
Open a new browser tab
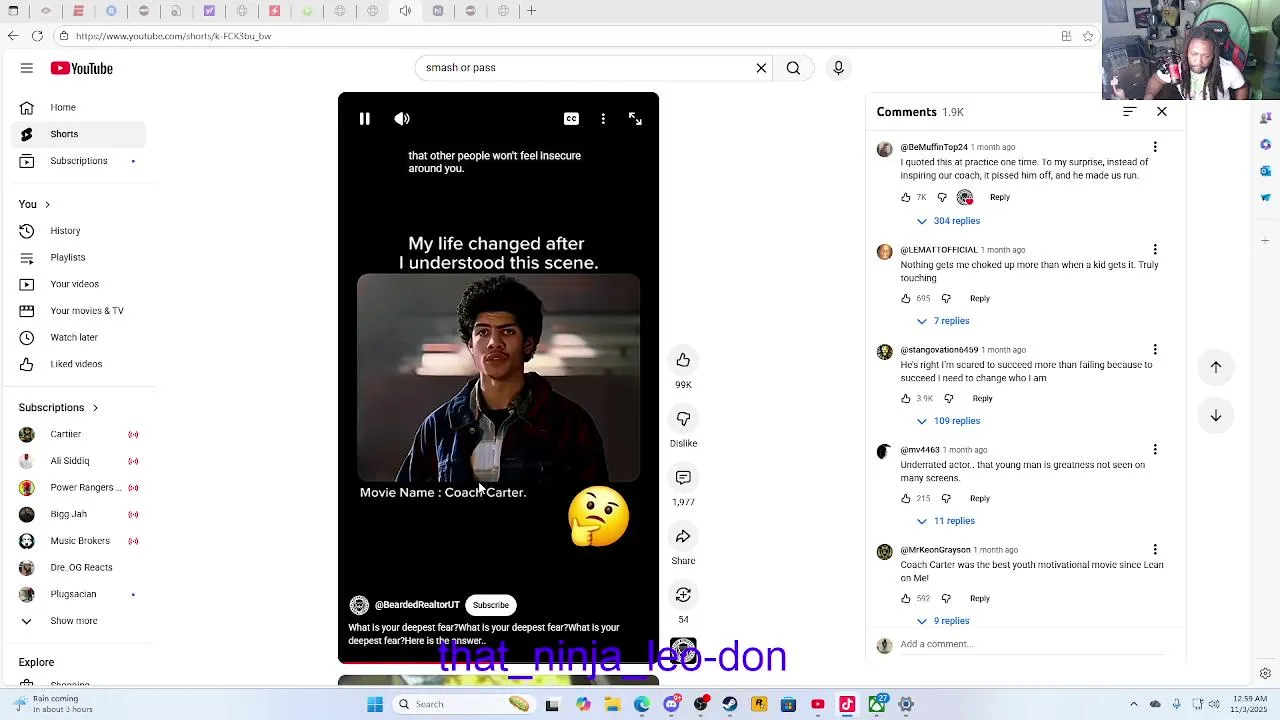(532, 11)
